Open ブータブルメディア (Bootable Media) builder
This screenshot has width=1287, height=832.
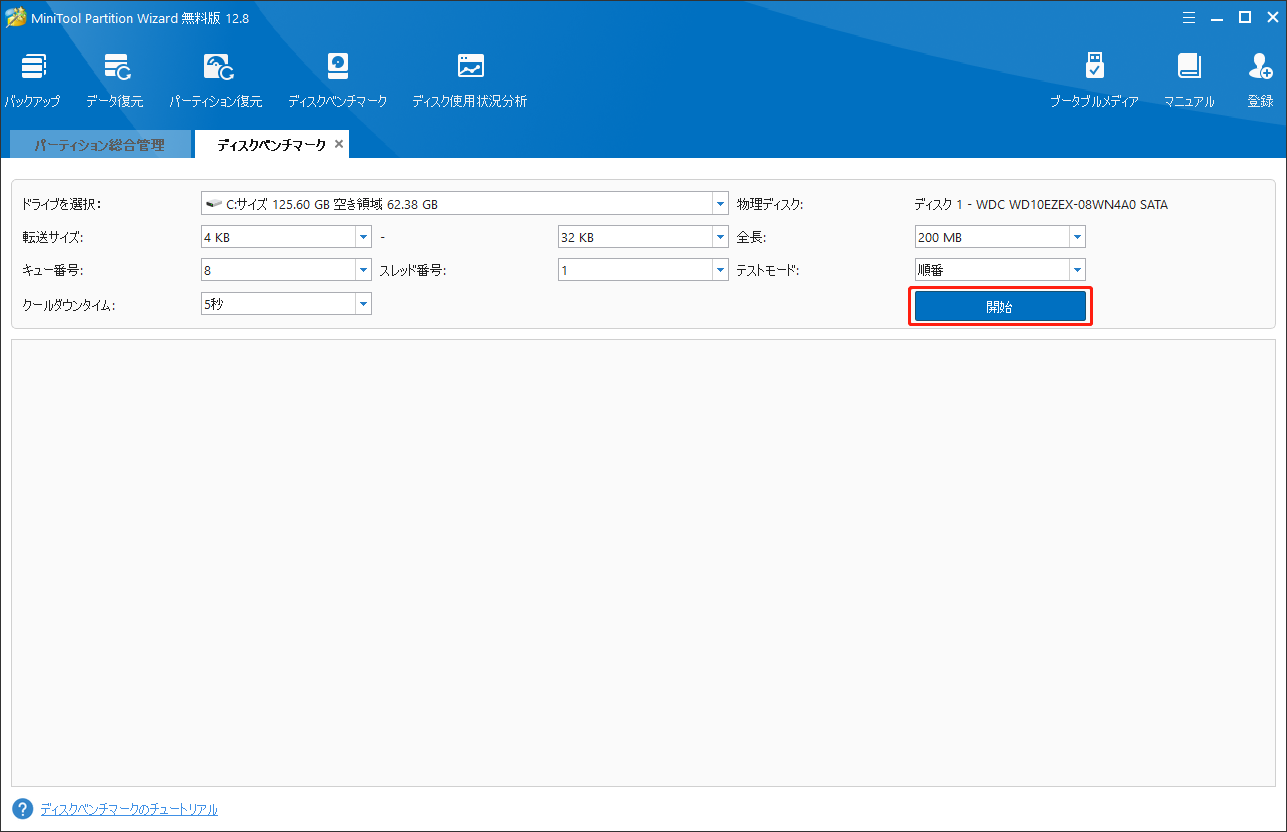click(1094, 80)
